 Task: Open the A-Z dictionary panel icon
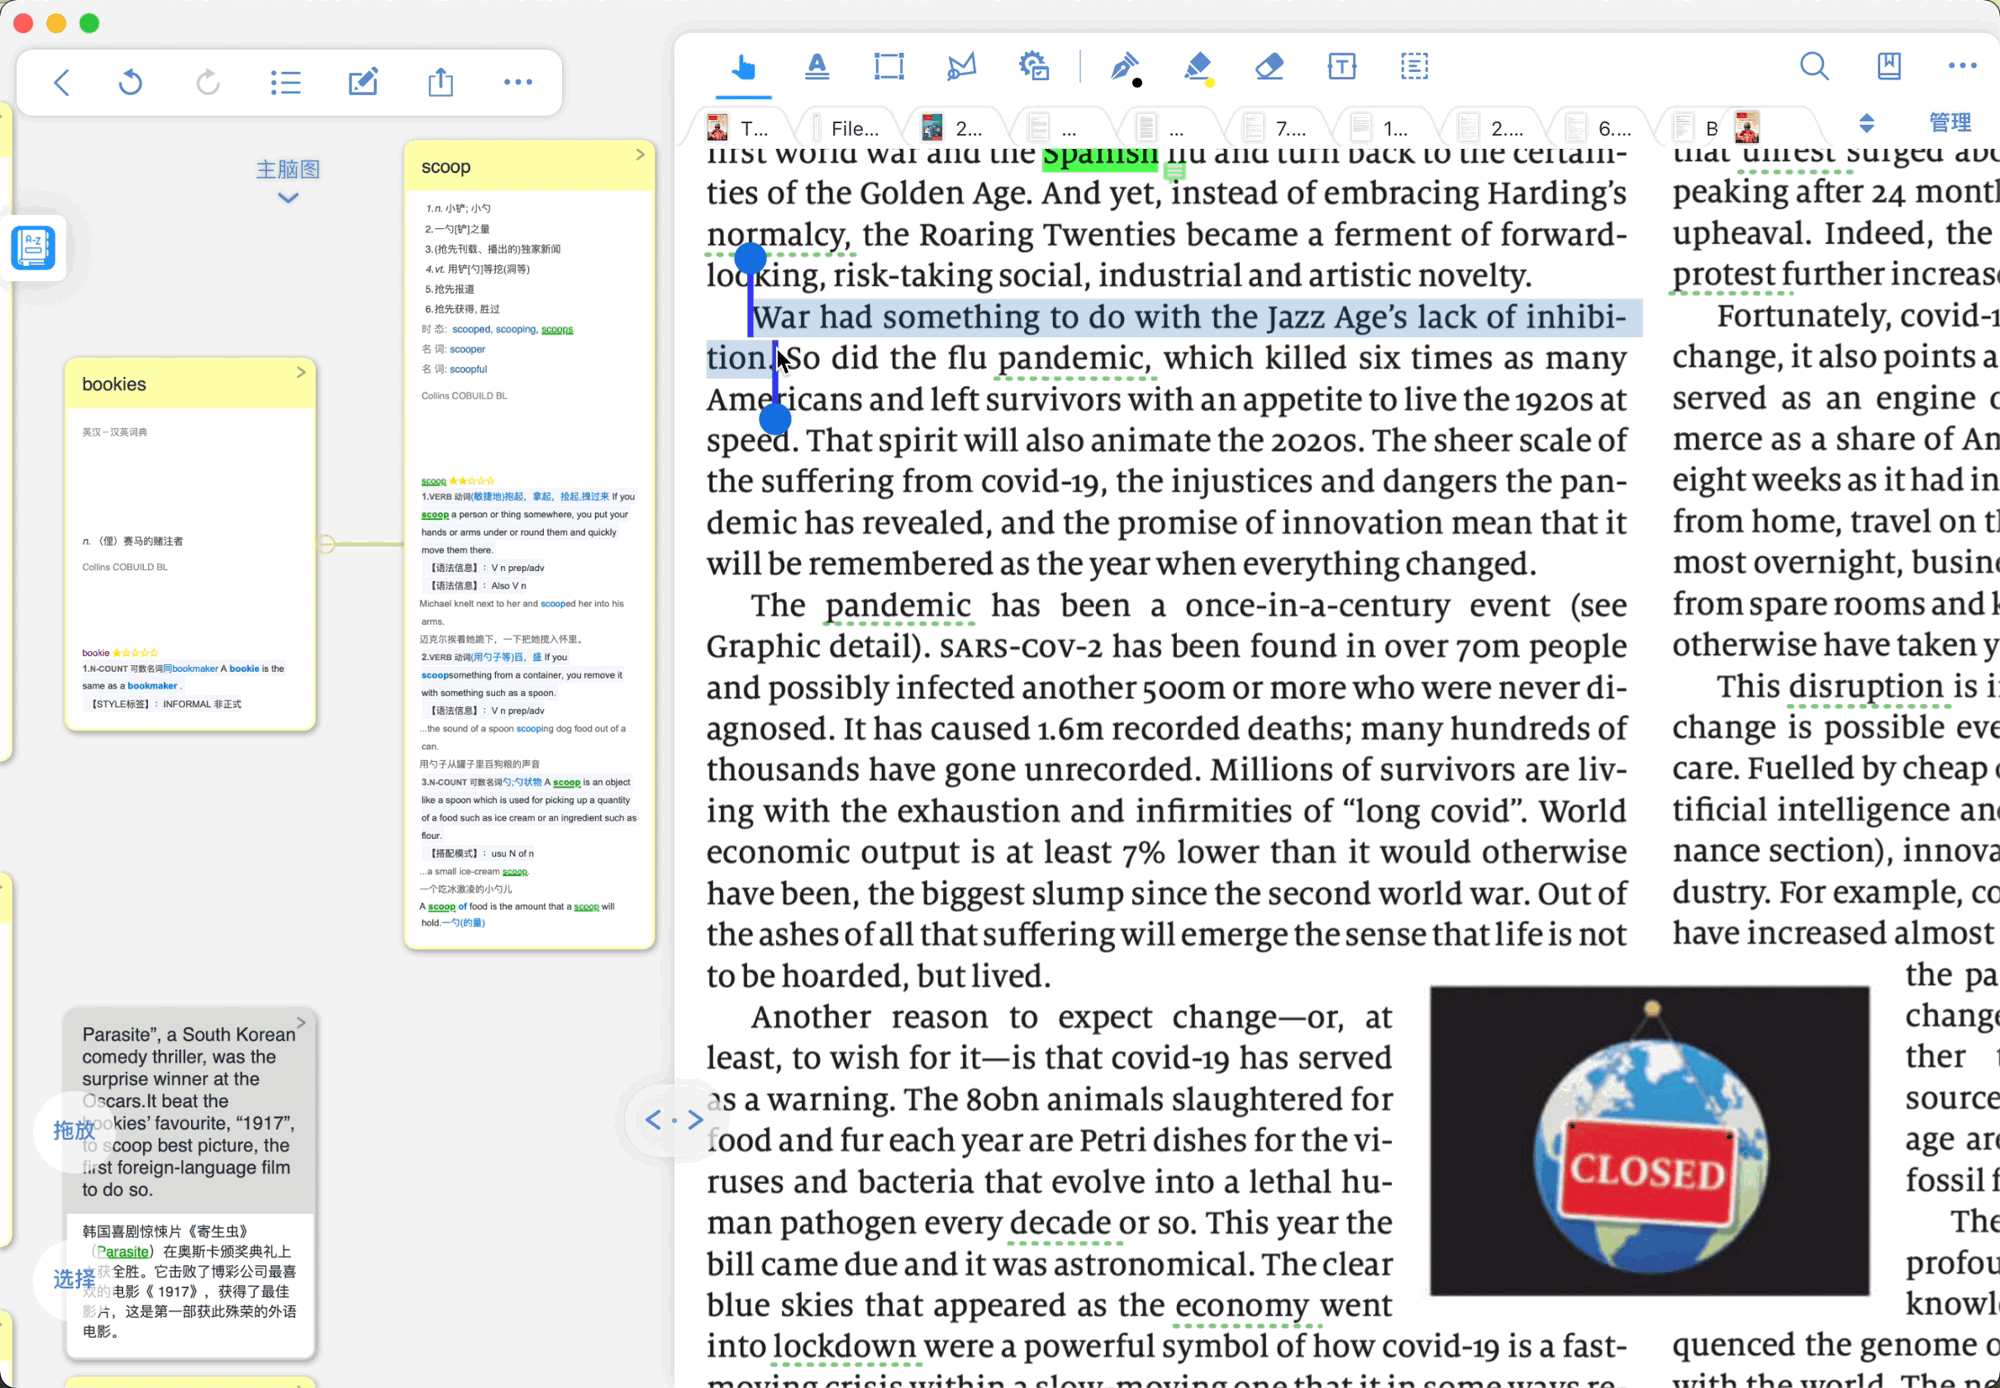coord(34,247)
